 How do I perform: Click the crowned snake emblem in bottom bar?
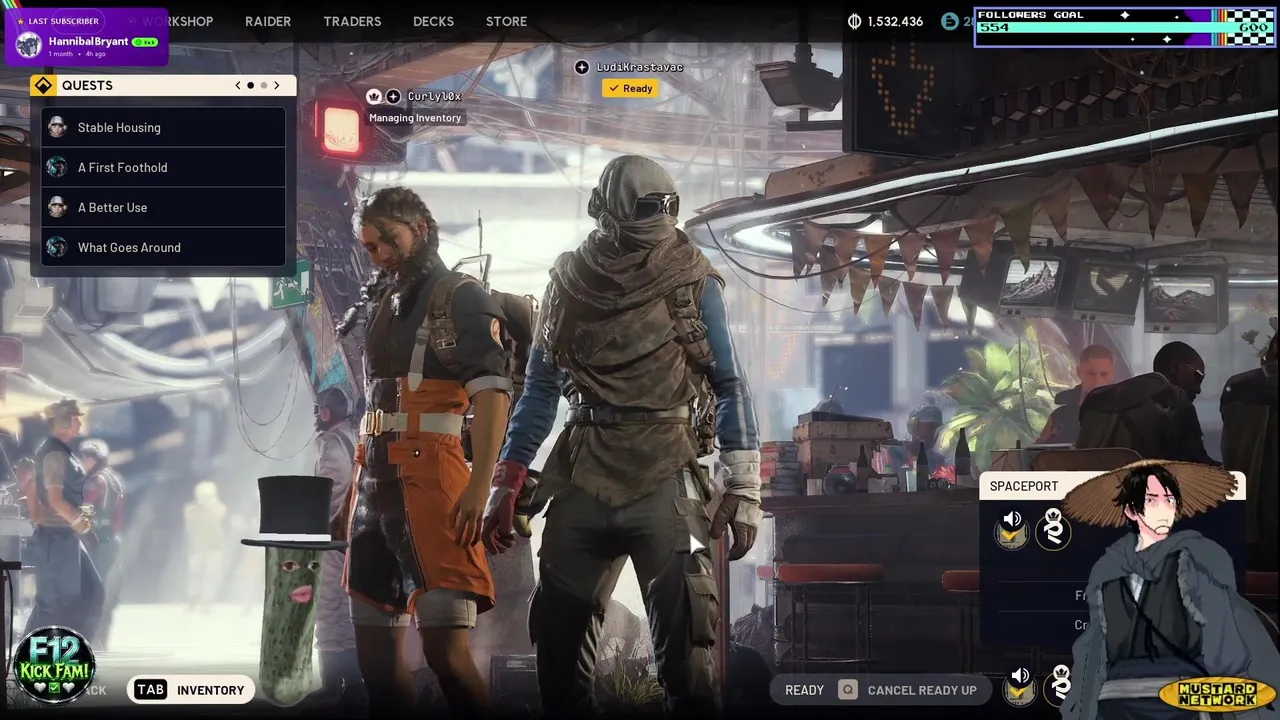(x=1060, y=684)
